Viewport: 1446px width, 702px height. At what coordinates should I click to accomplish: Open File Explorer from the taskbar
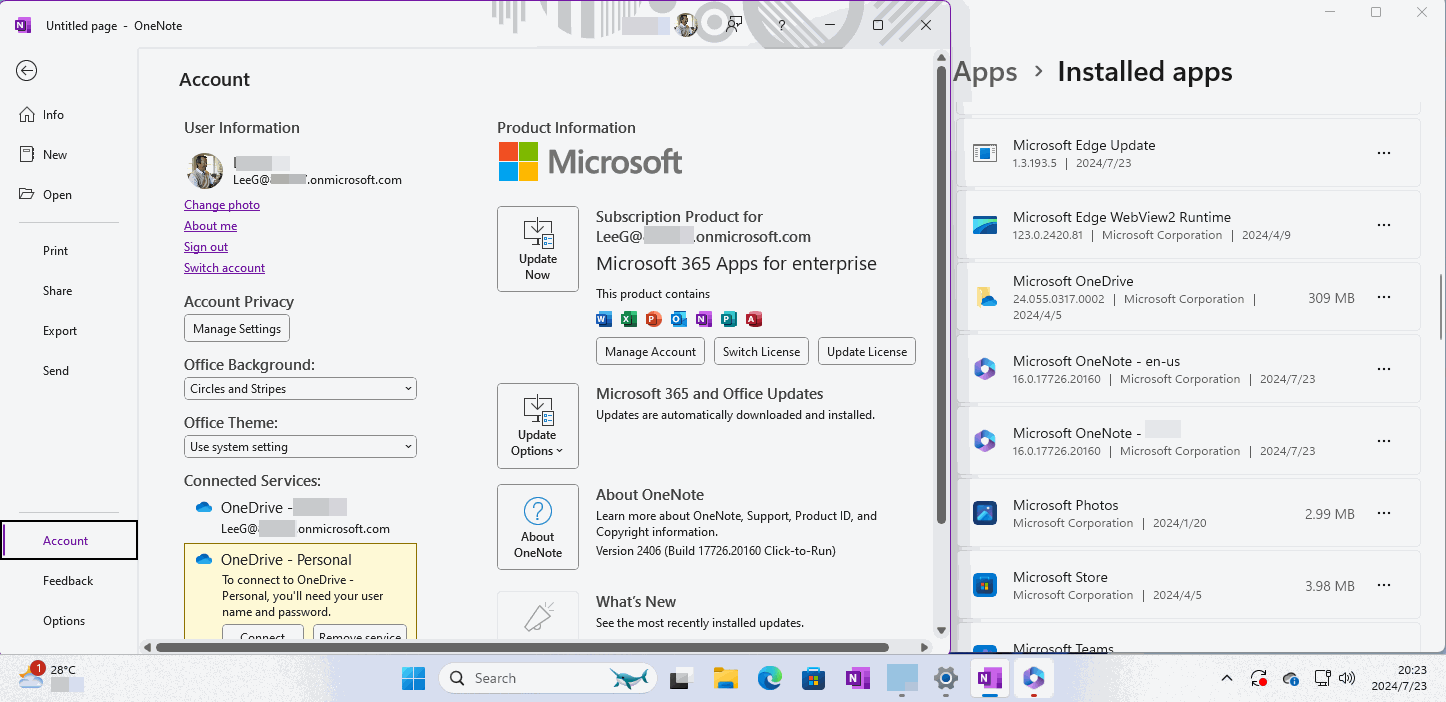click(x=725, y=679)
